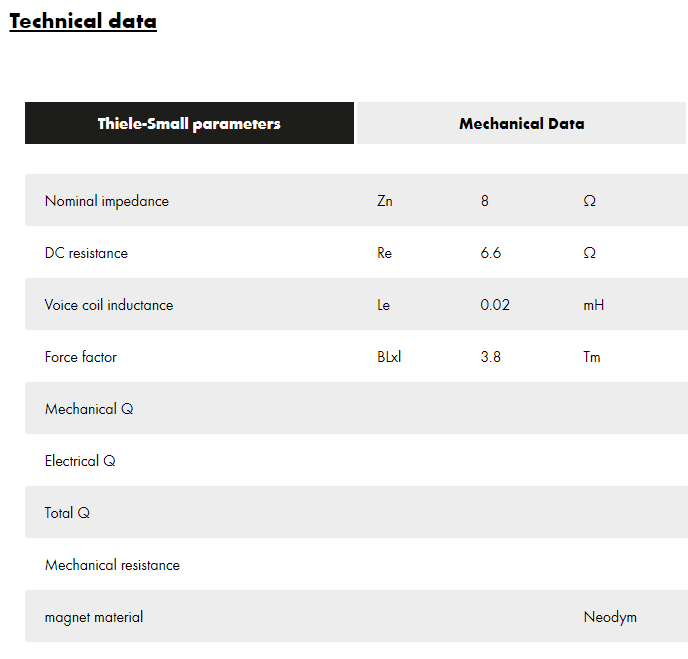Click the Neodym value

coord(610,617)
